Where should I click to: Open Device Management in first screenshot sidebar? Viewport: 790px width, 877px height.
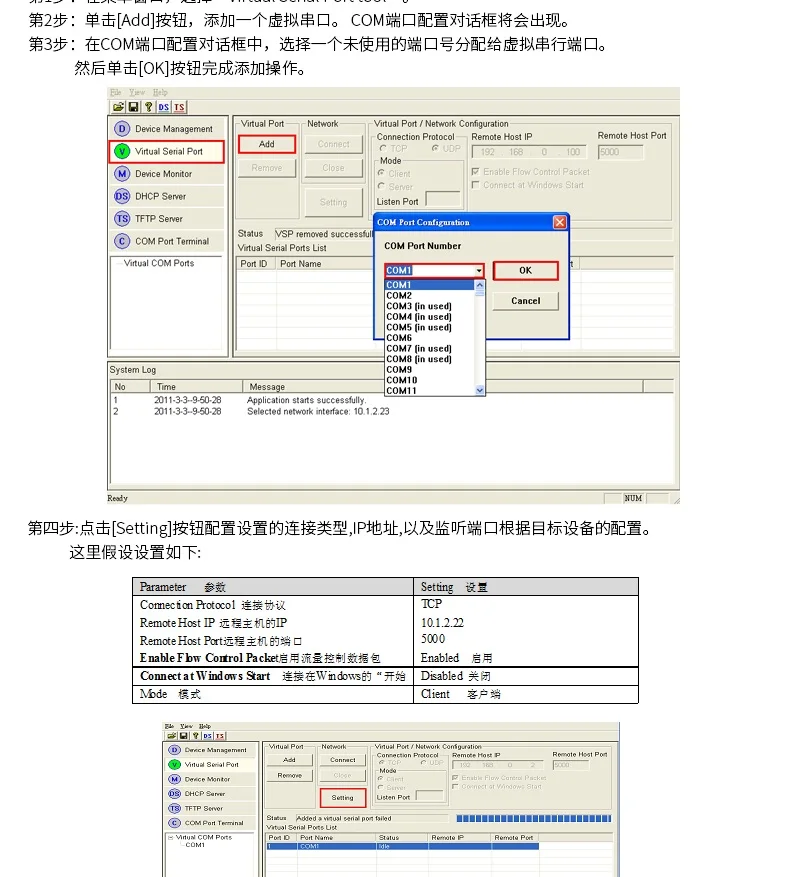[x=167, y=129]
